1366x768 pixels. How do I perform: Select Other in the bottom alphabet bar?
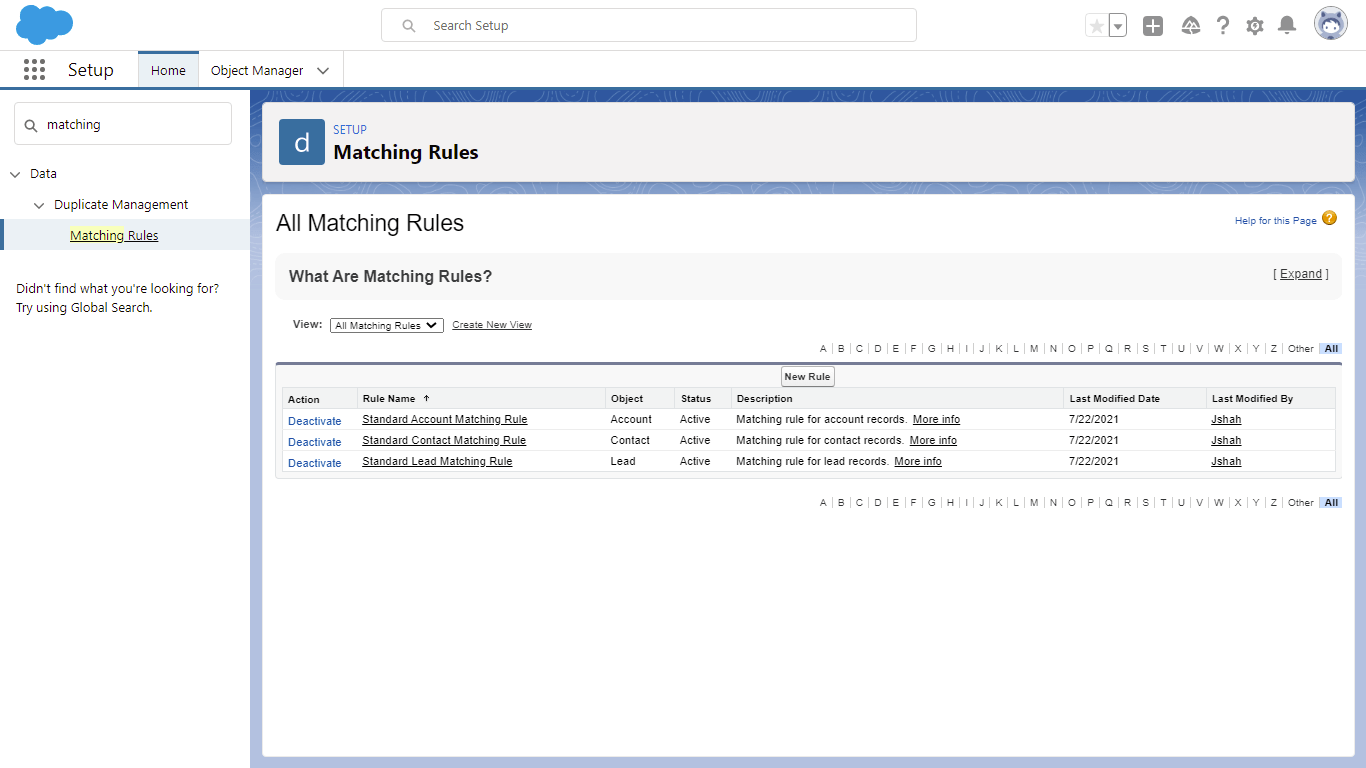[x=1301, y=503]
